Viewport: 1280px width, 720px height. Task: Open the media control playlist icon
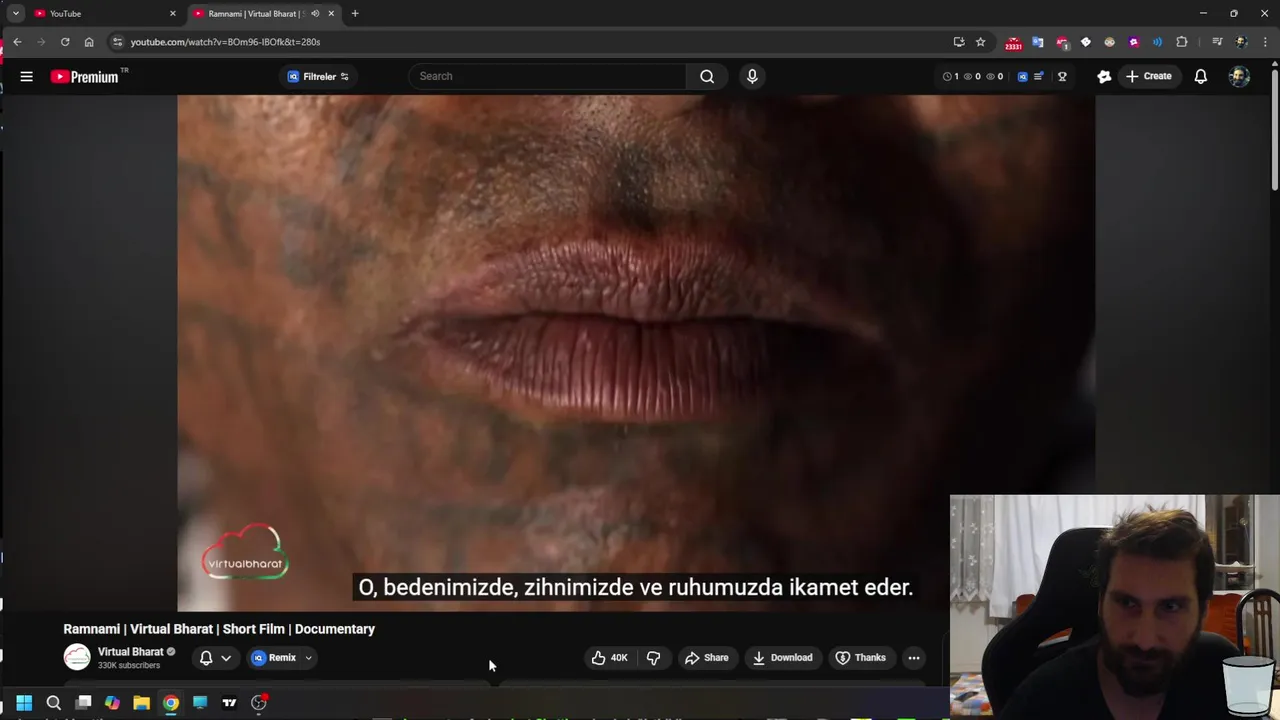(x=1217, y=42)
